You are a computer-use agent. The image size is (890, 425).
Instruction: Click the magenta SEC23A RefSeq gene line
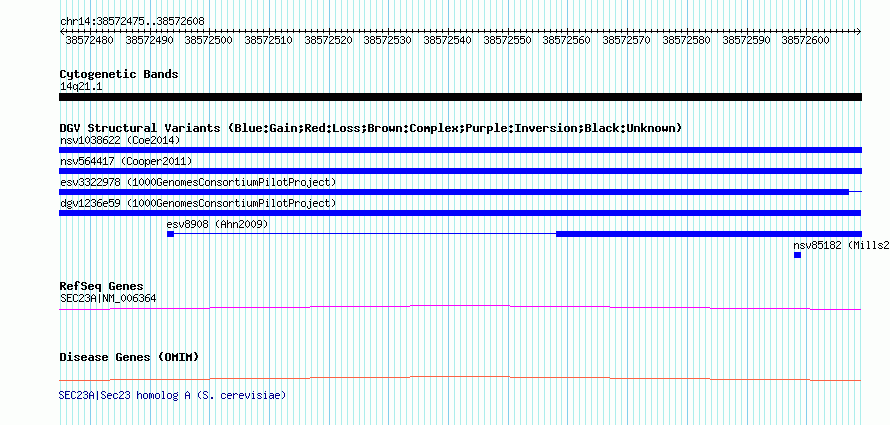tap(460, 308)
